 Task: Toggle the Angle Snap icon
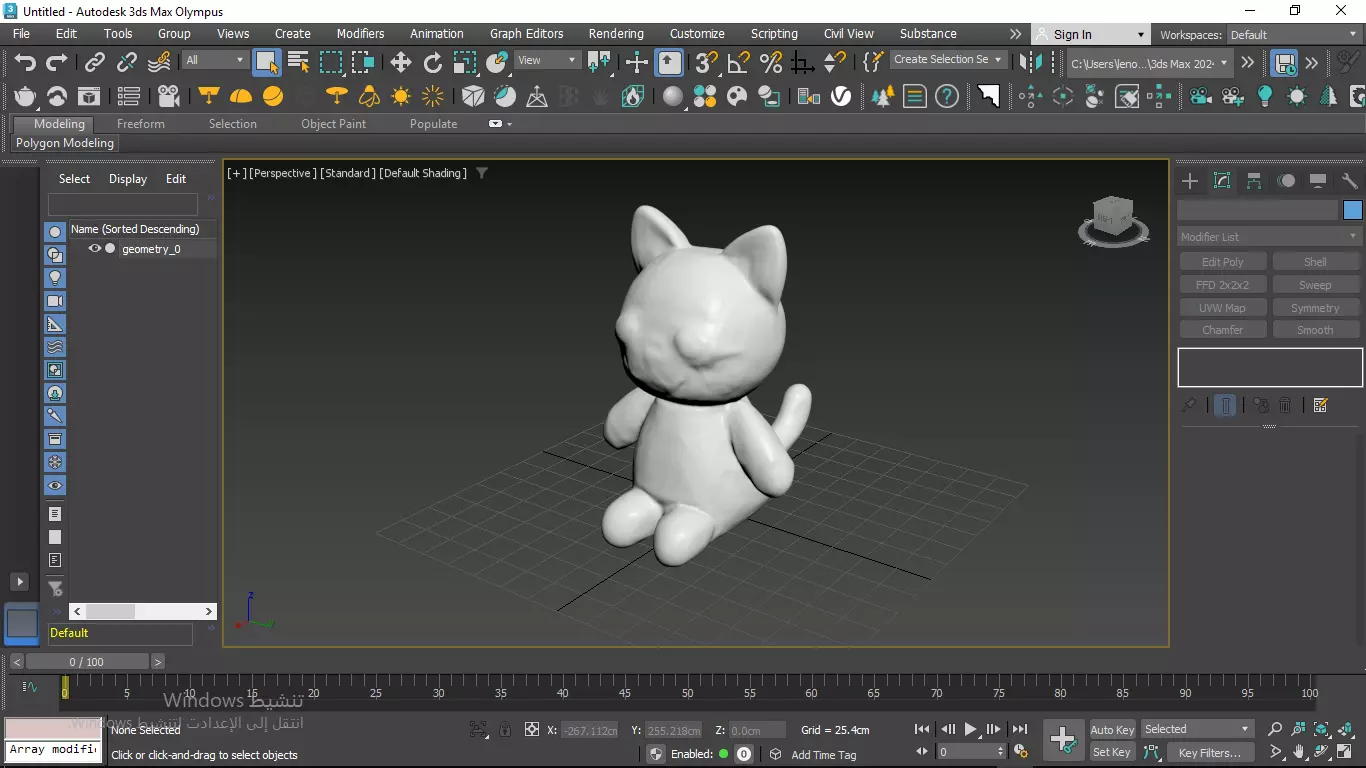[x=739, y=62]
